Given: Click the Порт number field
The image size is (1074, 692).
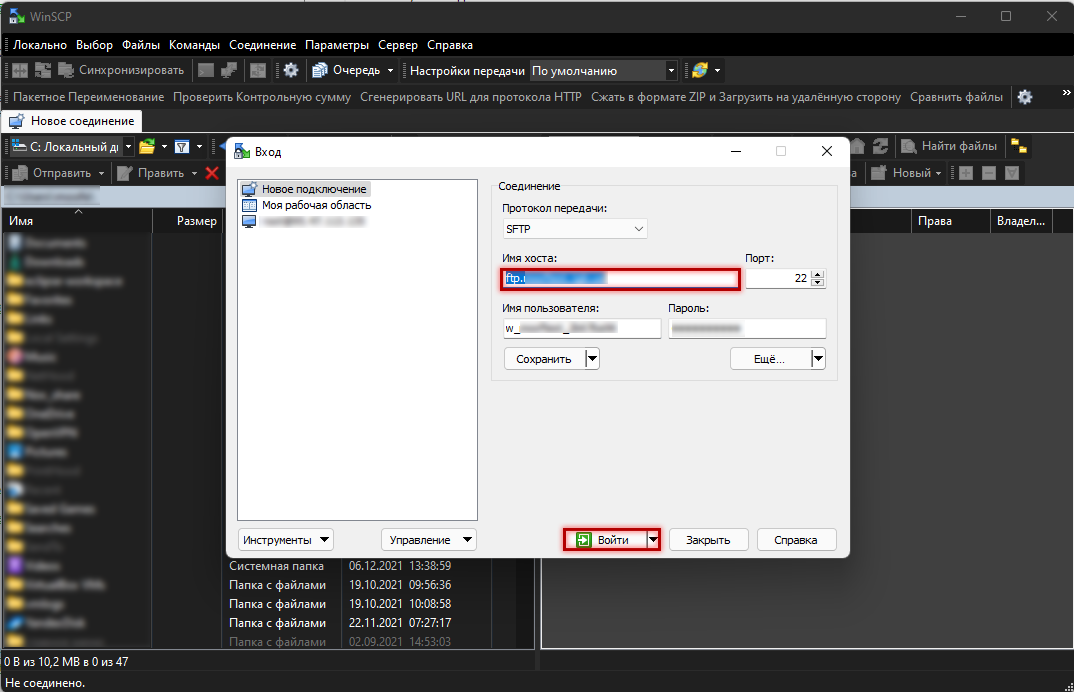Looking at the screenshot, I should tap(777, 278).
